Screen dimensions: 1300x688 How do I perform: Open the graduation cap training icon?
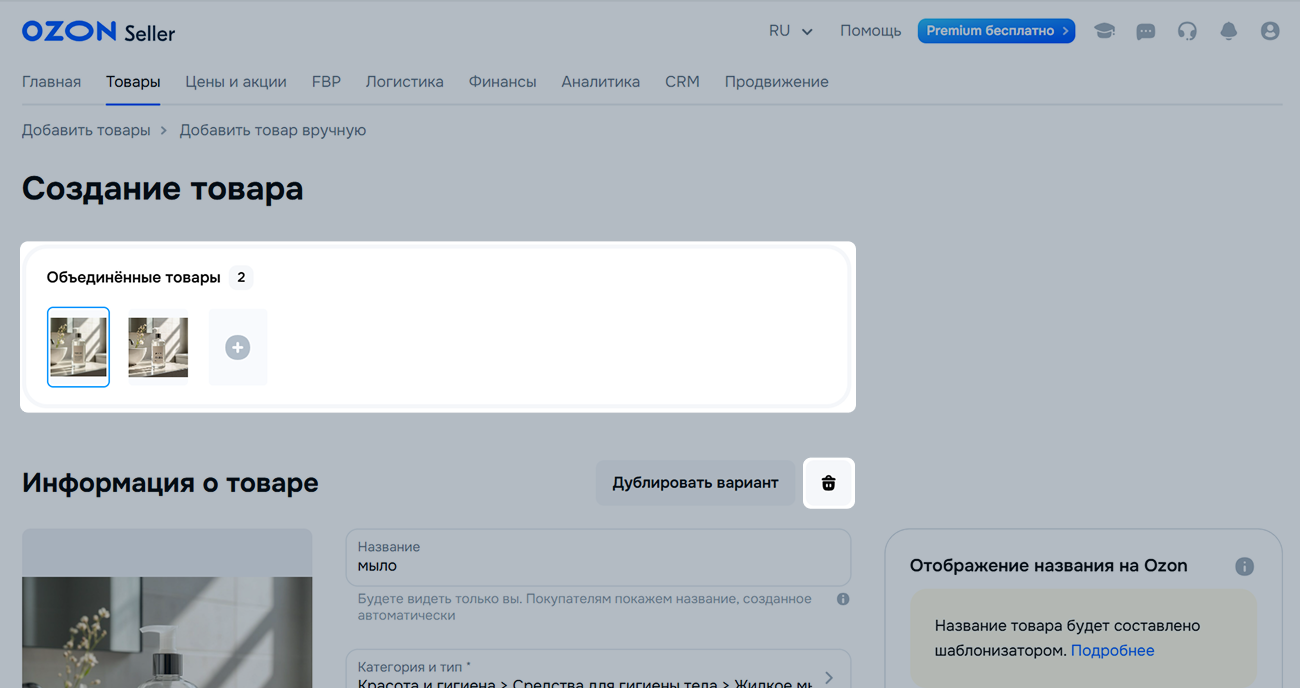pyautogui.click(x=1104, y=31)
